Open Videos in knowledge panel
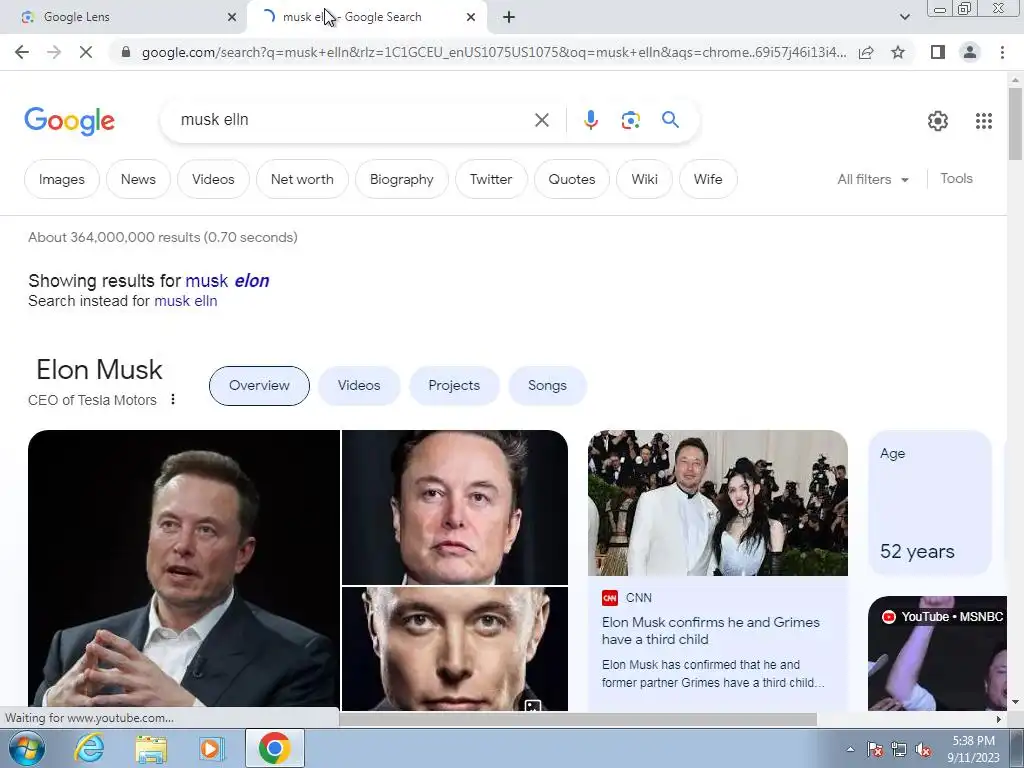1024x768 pixels. coord(359,385)
